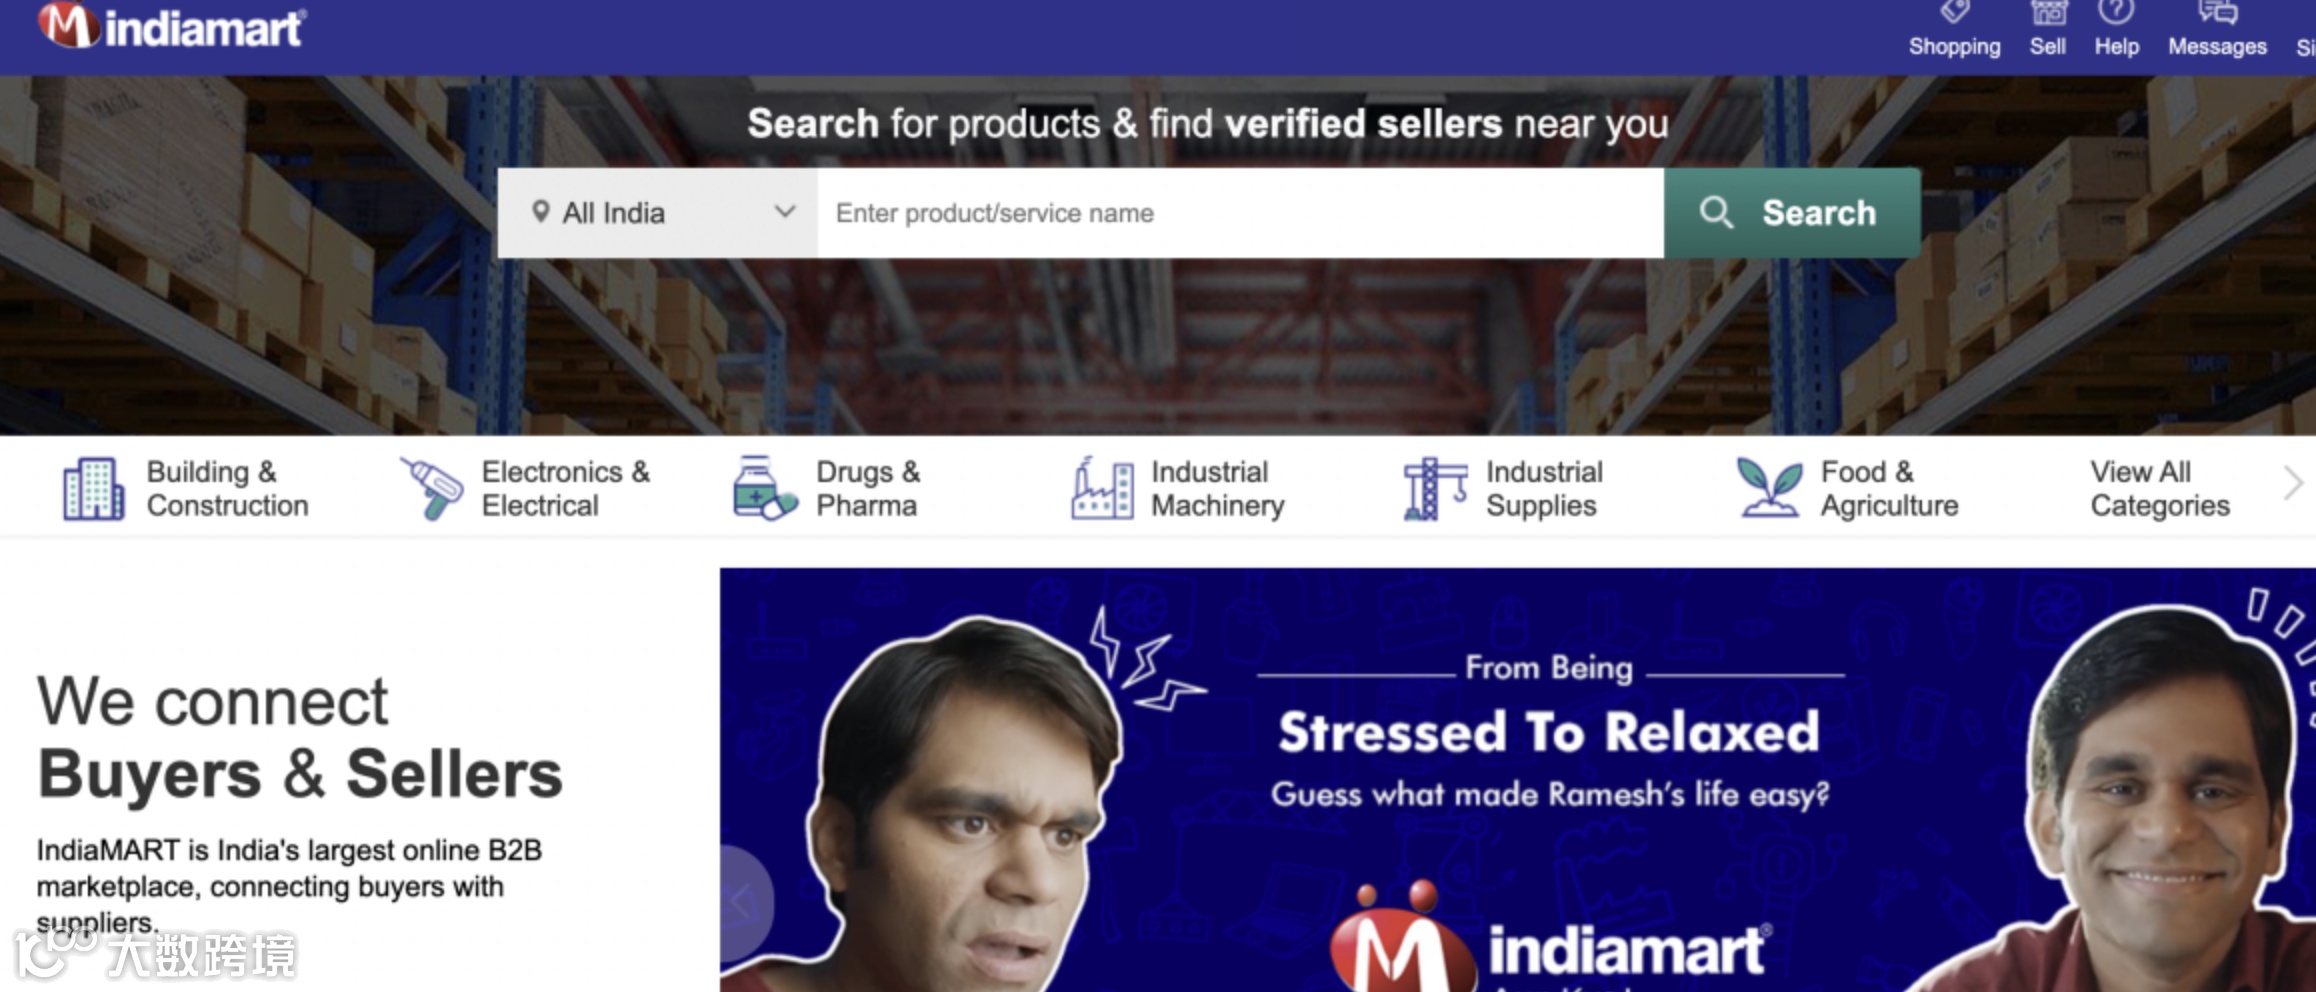Click the Drugs & Pharma medicine icon
The width and height of the screenshot is (2316, 992).
click(764, 488)
